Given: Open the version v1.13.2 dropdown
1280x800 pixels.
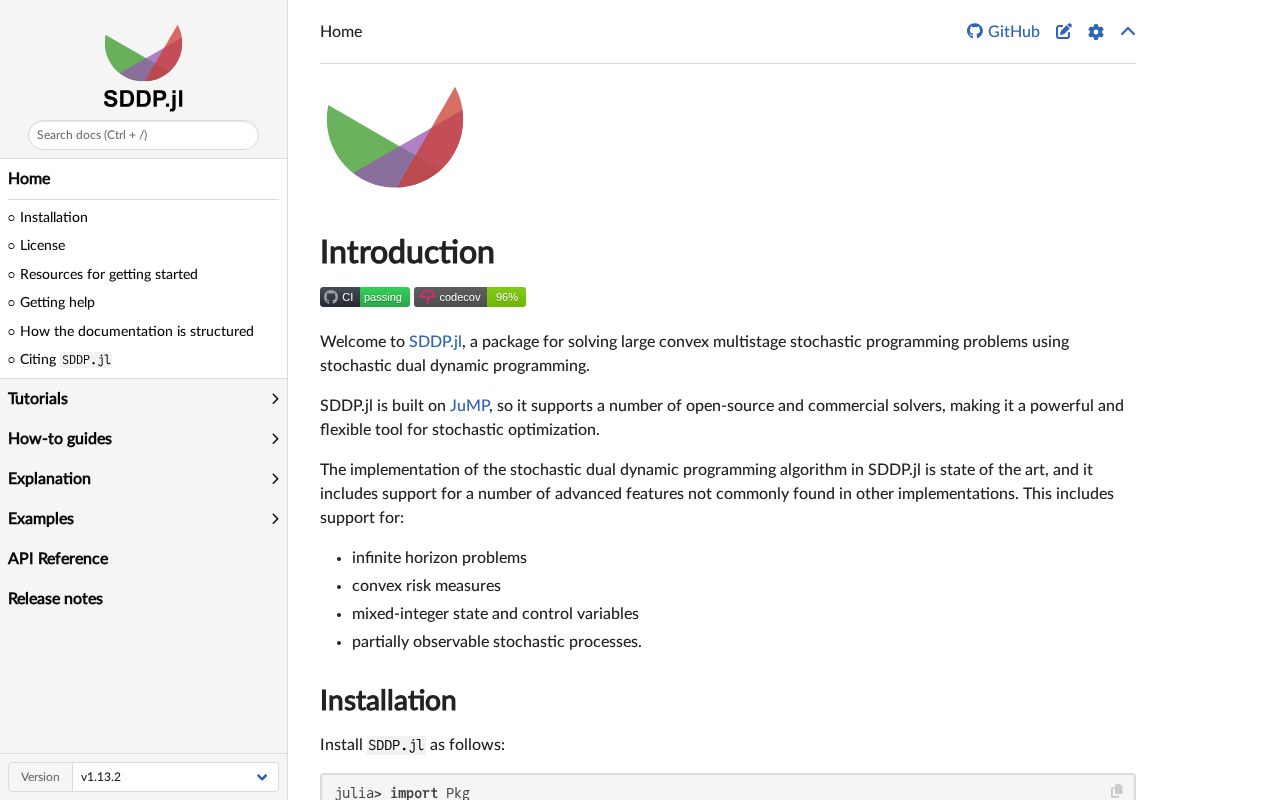Looking at the screenshot, I should (x=175, y=777).
